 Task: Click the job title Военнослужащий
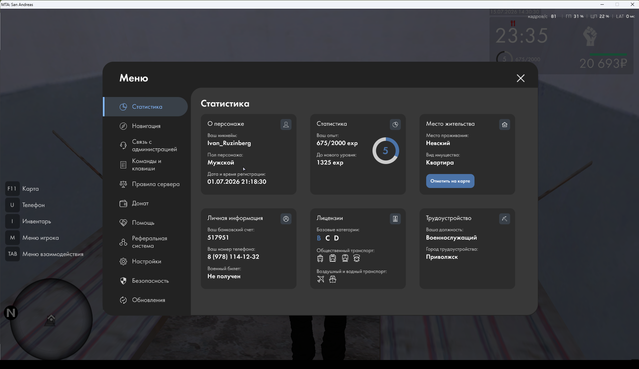pyautogui.click(x=451, y=238)
